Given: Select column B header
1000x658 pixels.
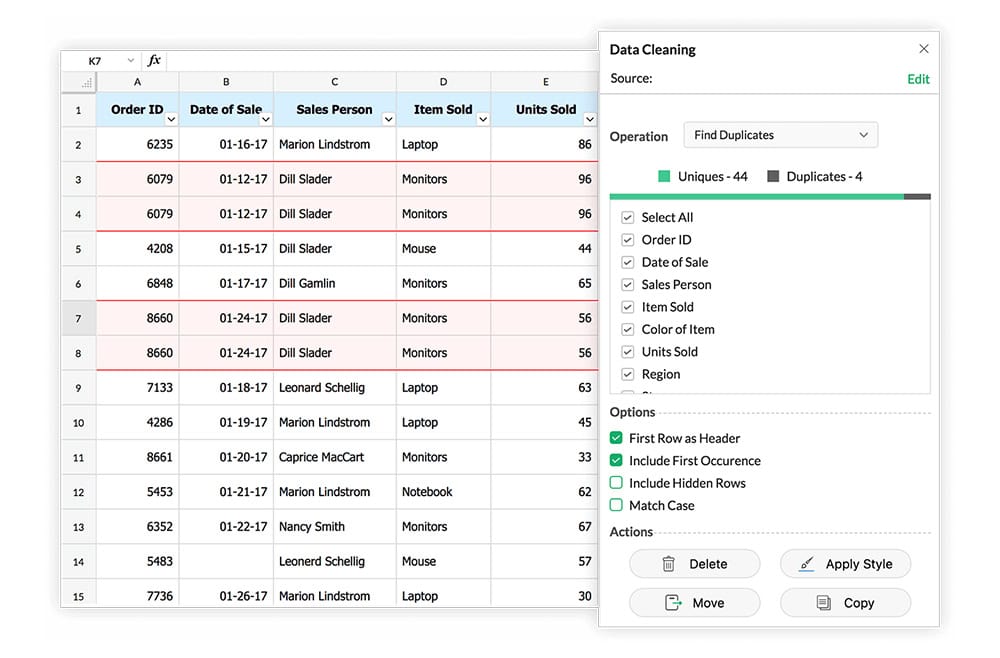Looking at the screenshot, I should pyautogui.click(x=226, y=82).
